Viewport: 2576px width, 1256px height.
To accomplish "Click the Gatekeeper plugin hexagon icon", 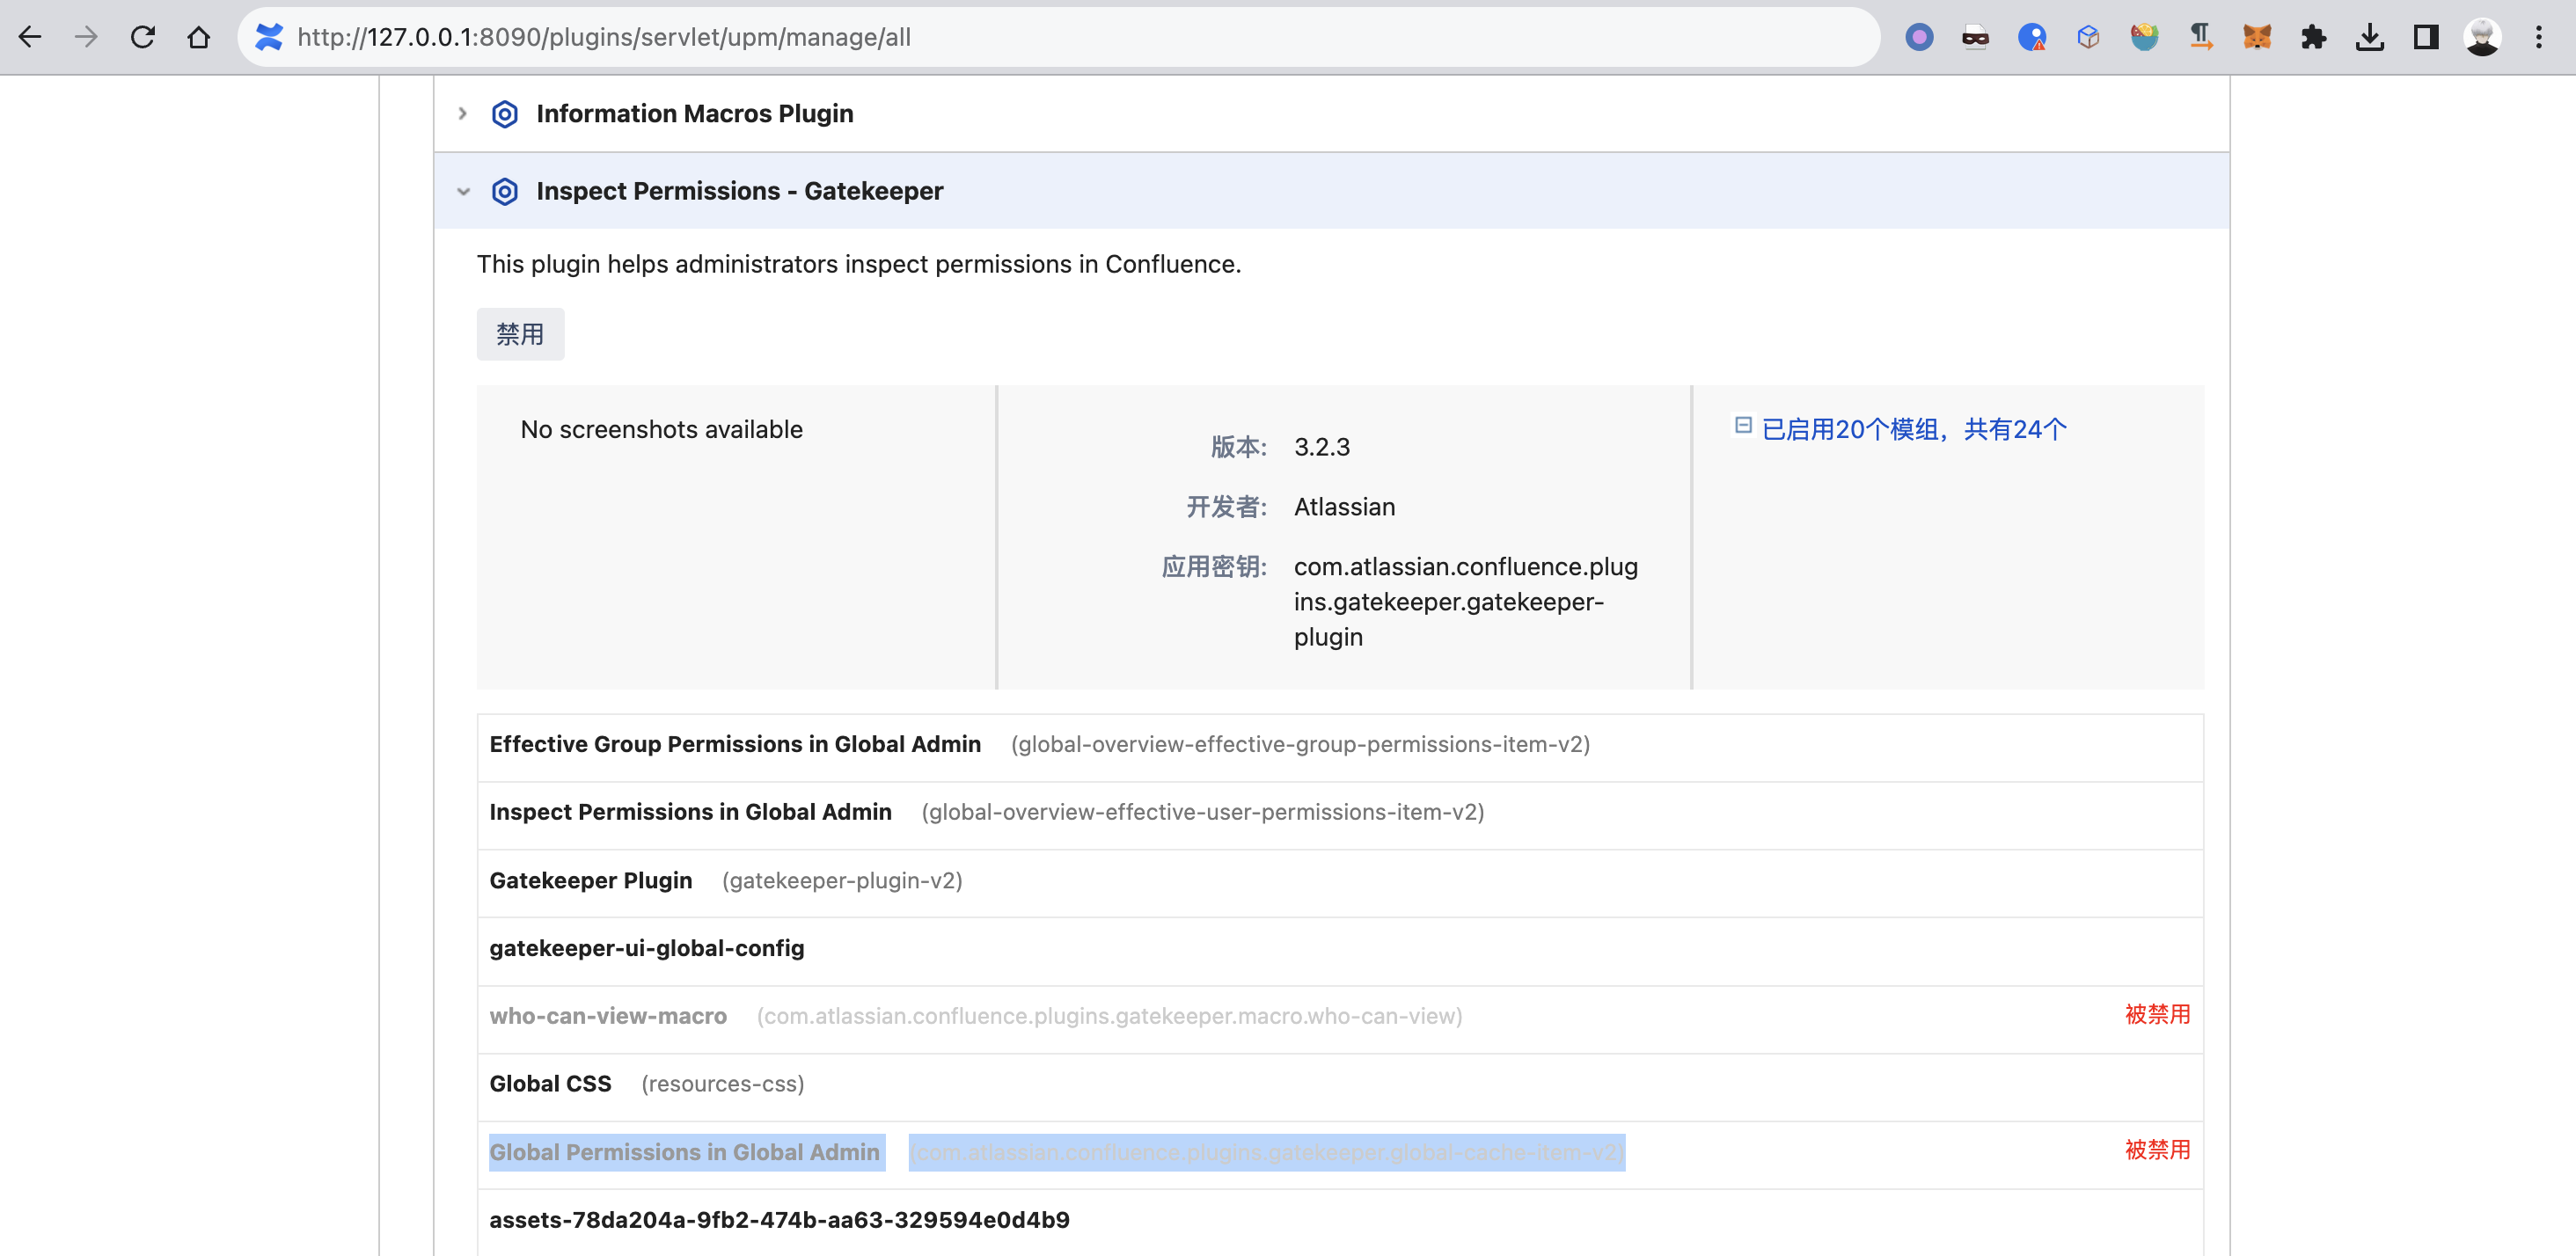I will [505, 190].
